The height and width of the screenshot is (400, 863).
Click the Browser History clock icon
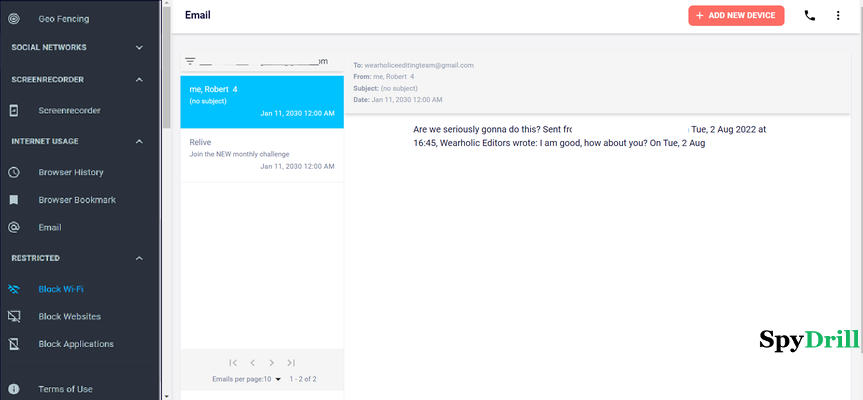point(14,172)
